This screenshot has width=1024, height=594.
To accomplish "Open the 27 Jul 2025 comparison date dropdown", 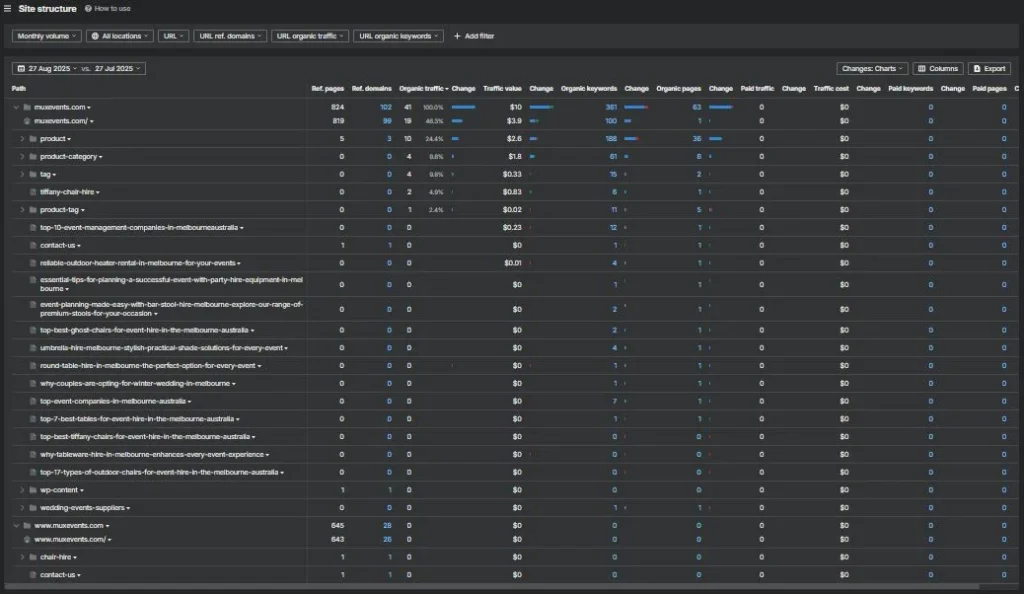I will (118, 69).
